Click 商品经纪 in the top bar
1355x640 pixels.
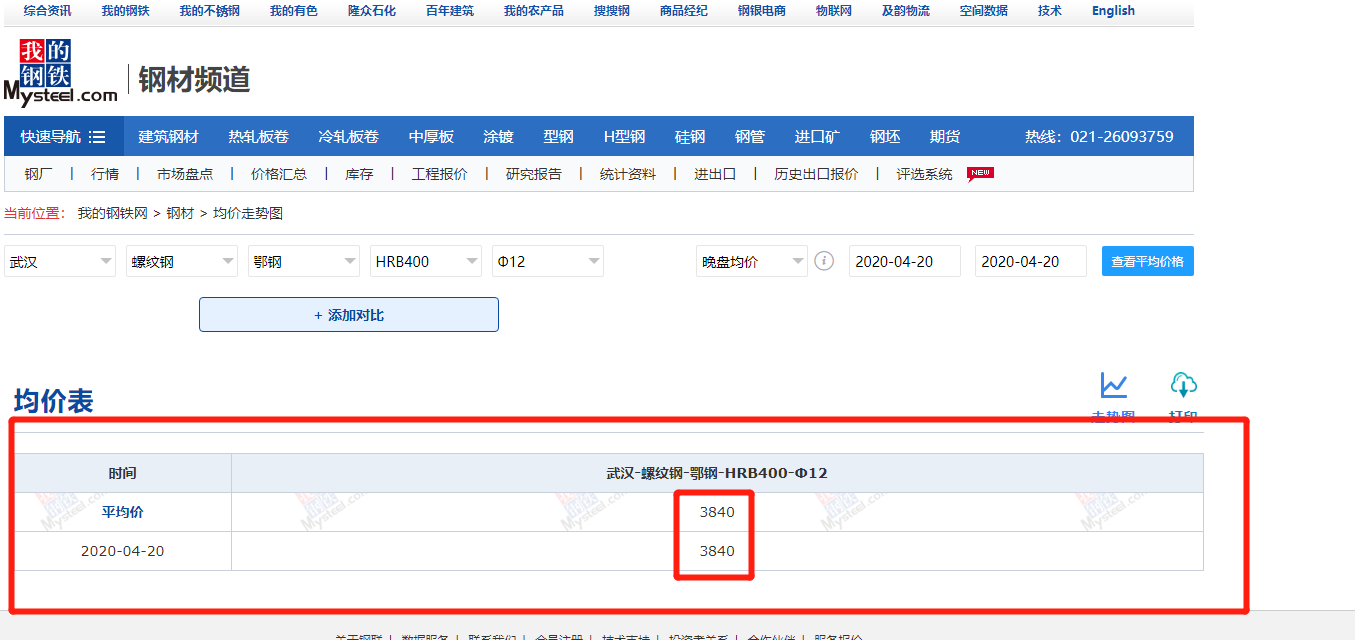684,11
